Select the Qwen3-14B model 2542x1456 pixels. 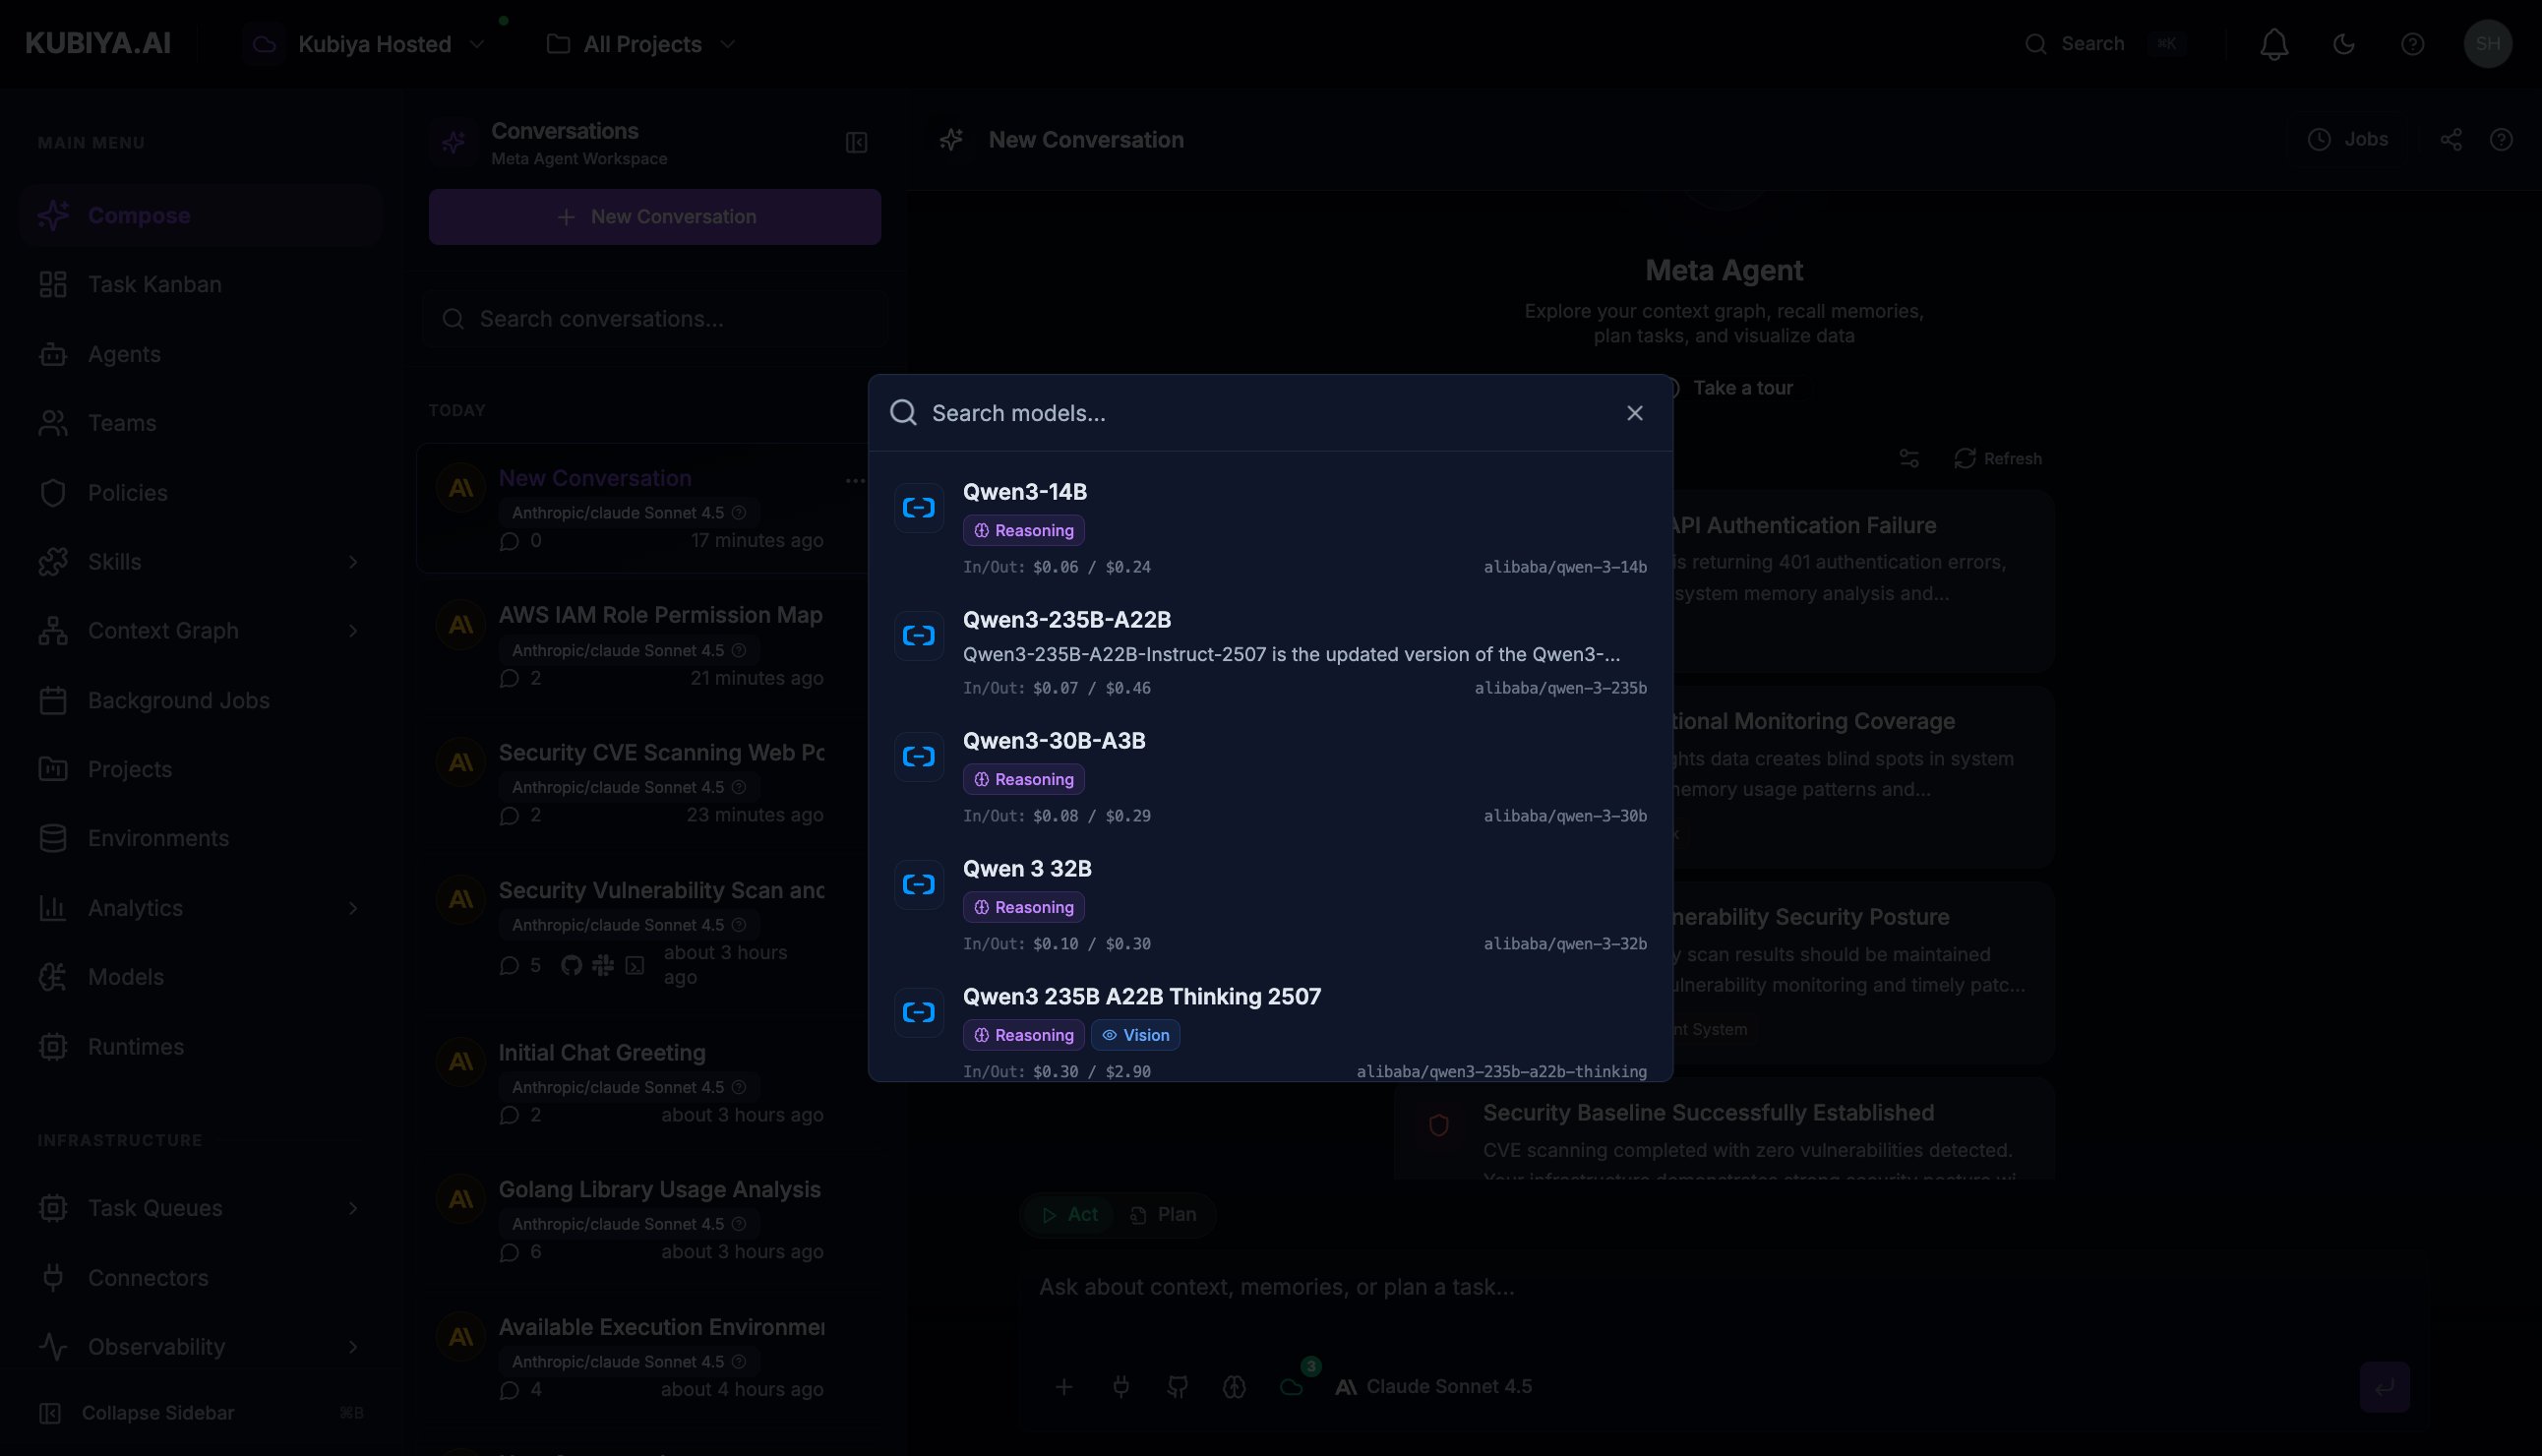point(1270,528)
